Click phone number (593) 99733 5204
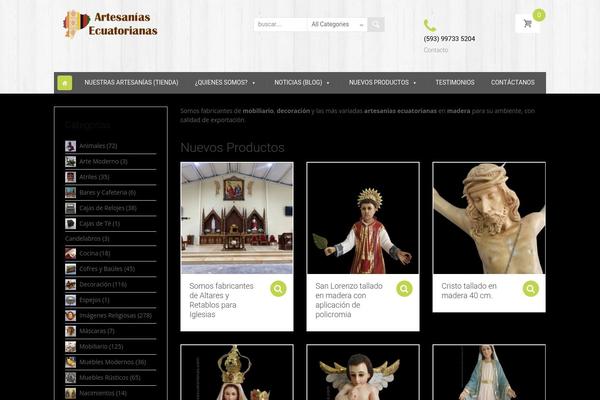The width and height of the screenshot is (600, 400). [449, 39]
